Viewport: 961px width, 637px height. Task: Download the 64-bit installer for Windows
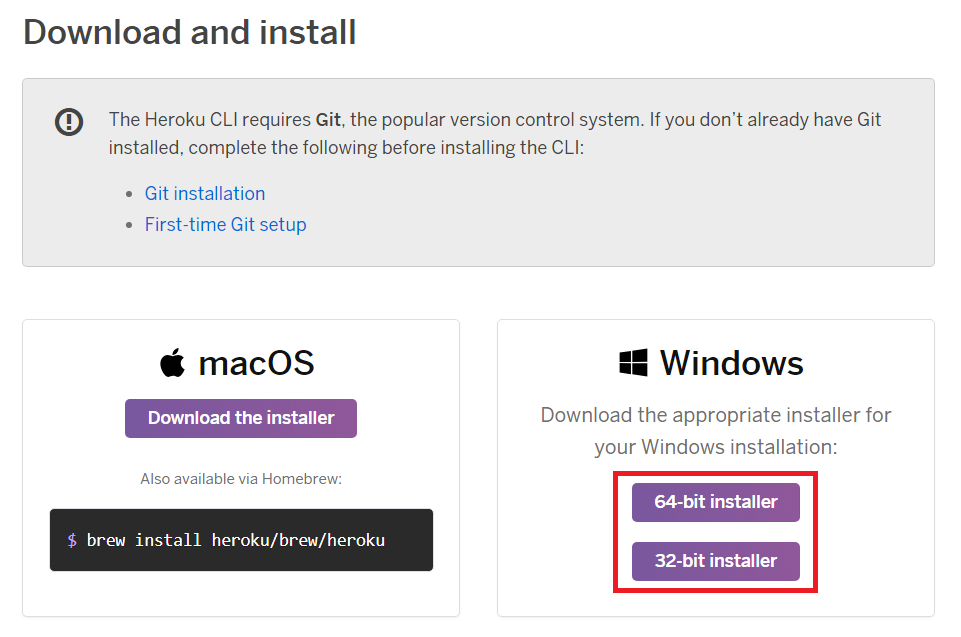716,502
